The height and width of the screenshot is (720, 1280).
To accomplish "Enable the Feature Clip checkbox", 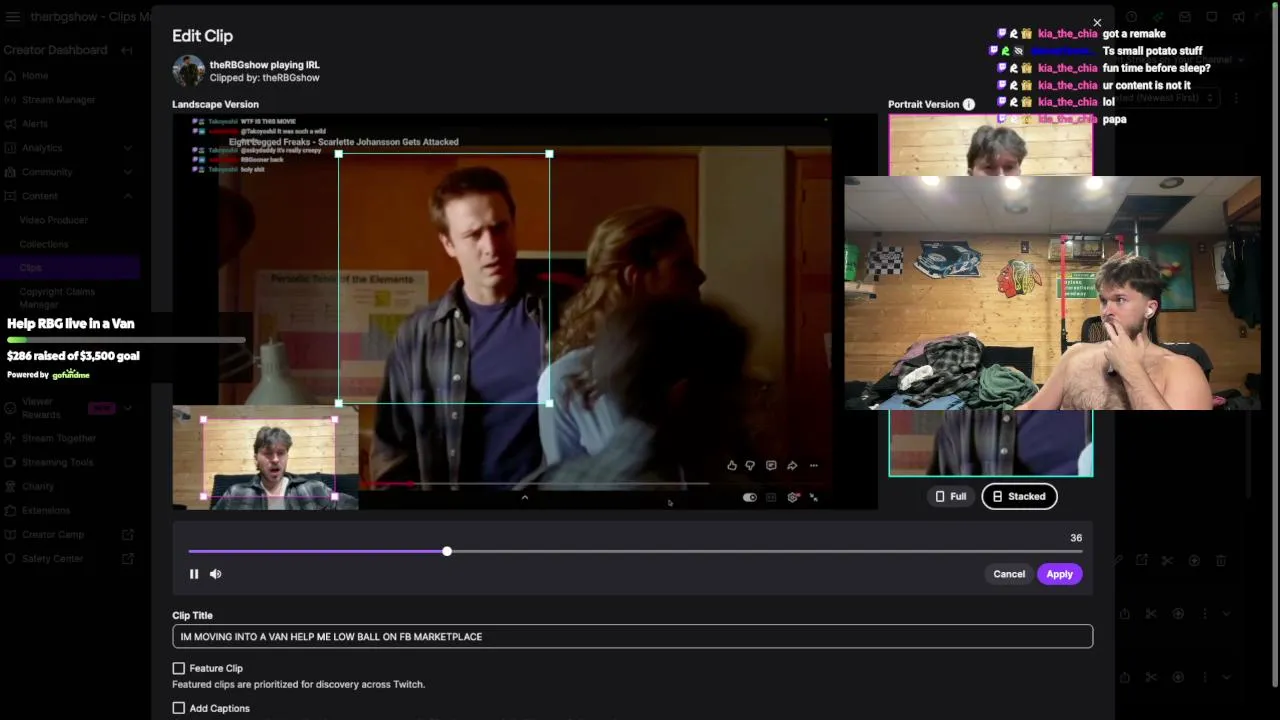I will [x=179, y=668].
